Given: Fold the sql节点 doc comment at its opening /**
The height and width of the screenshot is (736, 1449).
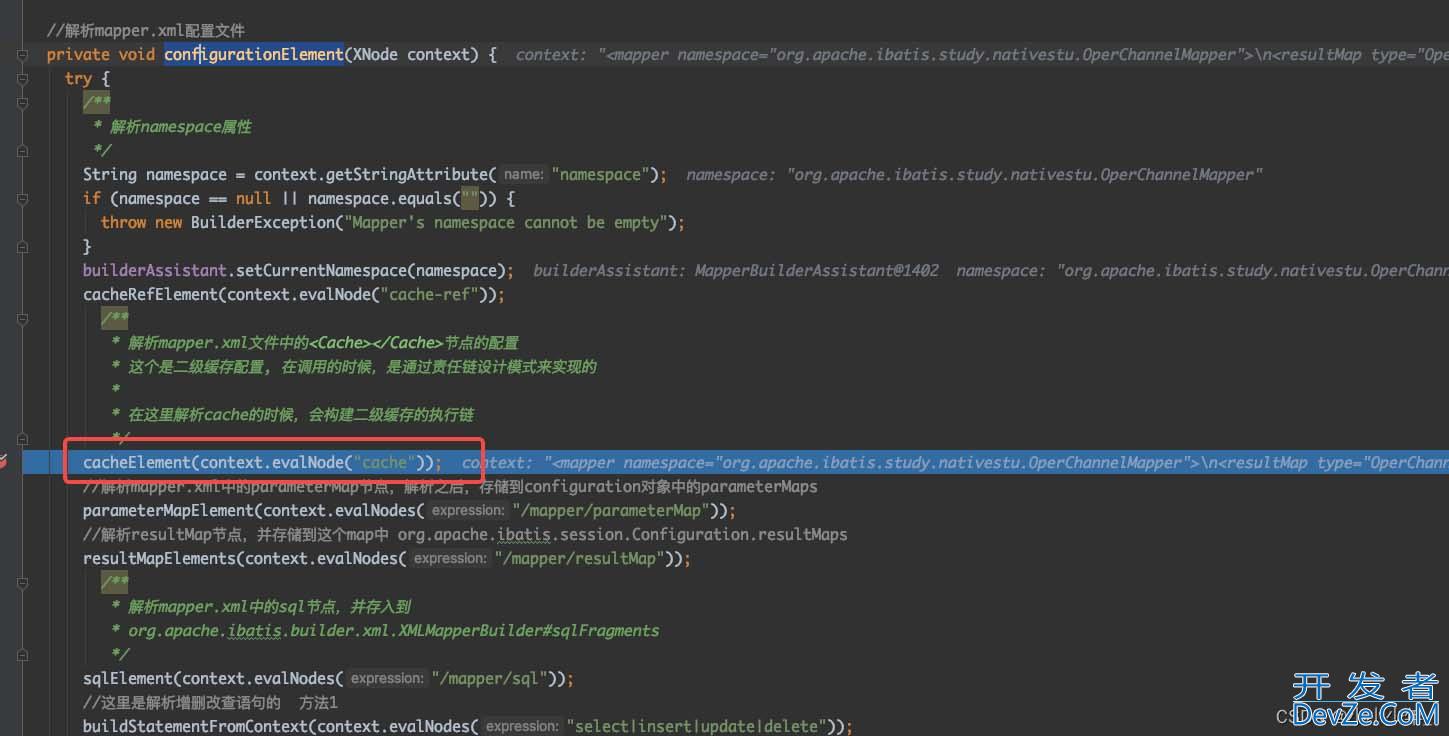Looking at the screenshot, I should 22,582.
